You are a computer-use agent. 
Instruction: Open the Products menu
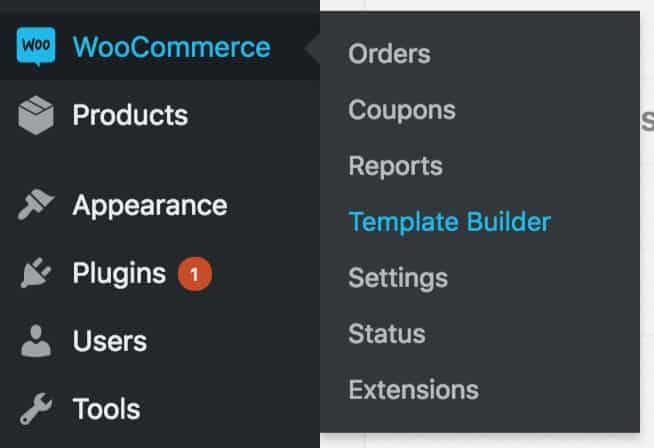coord(130,115)
